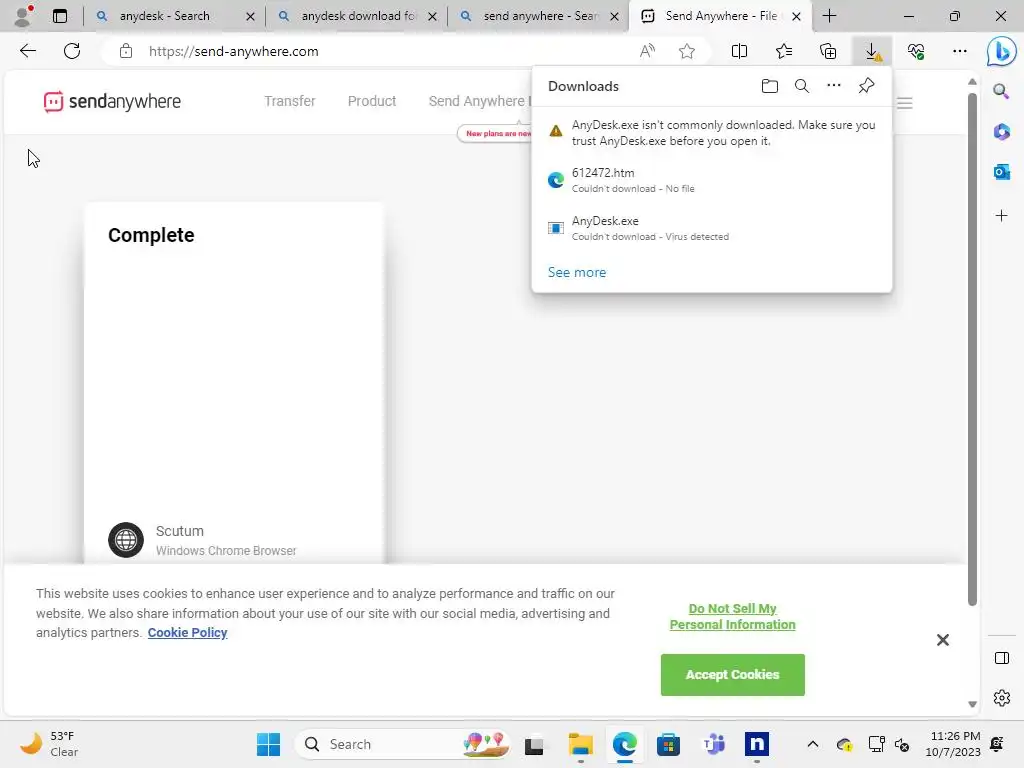Viewport: 1024px width, 768px height.
Task: Open the Product menu item
Action: point(372,101)
